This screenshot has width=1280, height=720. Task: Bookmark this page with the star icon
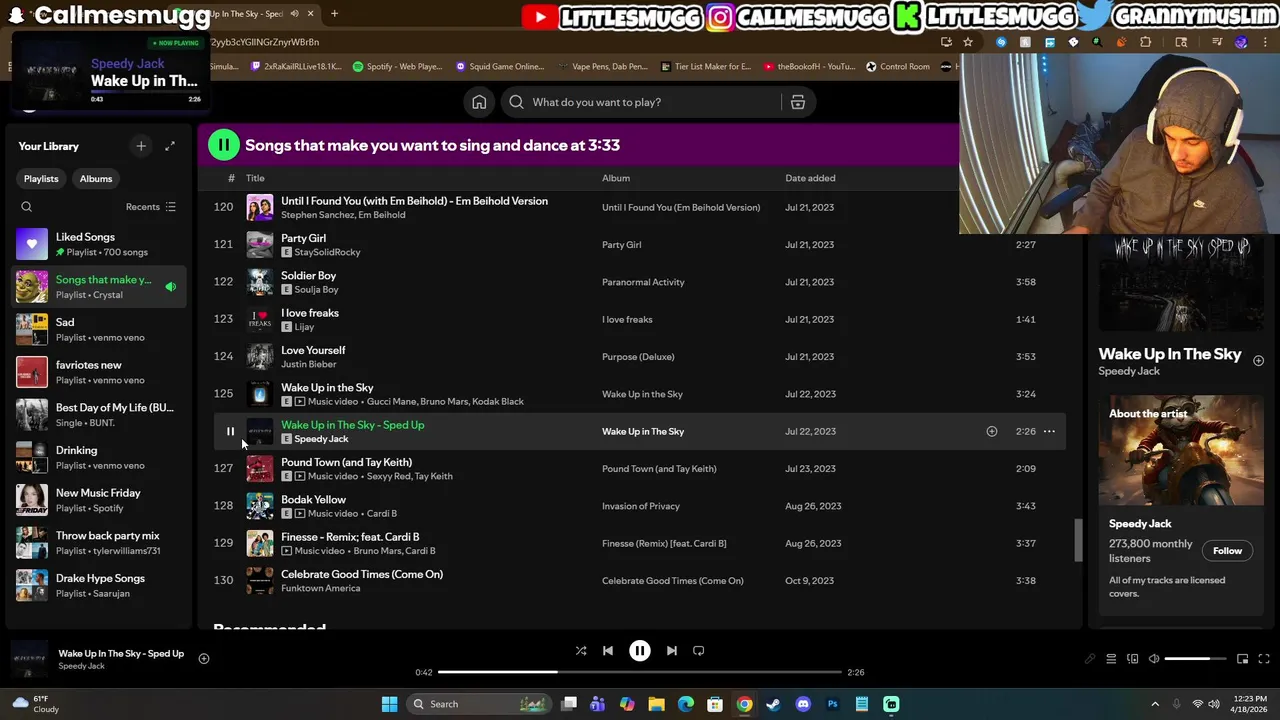[968, 42]
